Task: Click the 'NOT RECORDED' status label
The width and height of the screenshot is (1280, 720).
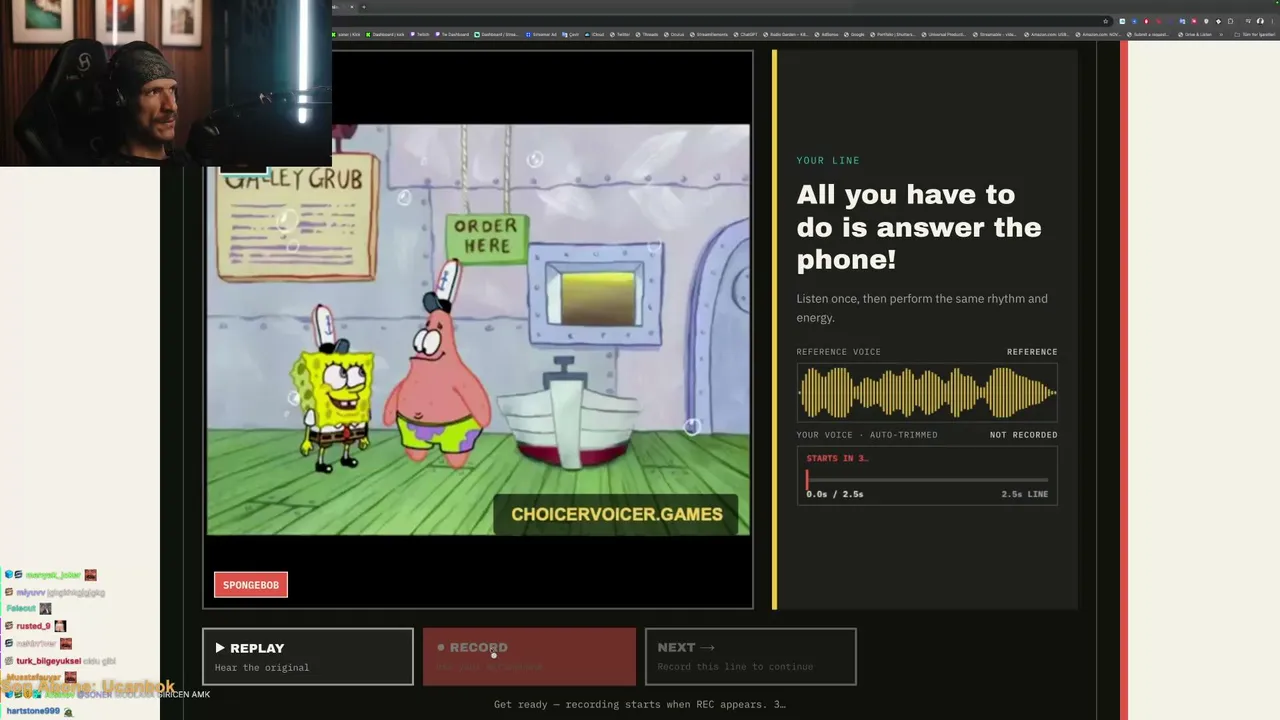Action: click(x=1023, y=435)
